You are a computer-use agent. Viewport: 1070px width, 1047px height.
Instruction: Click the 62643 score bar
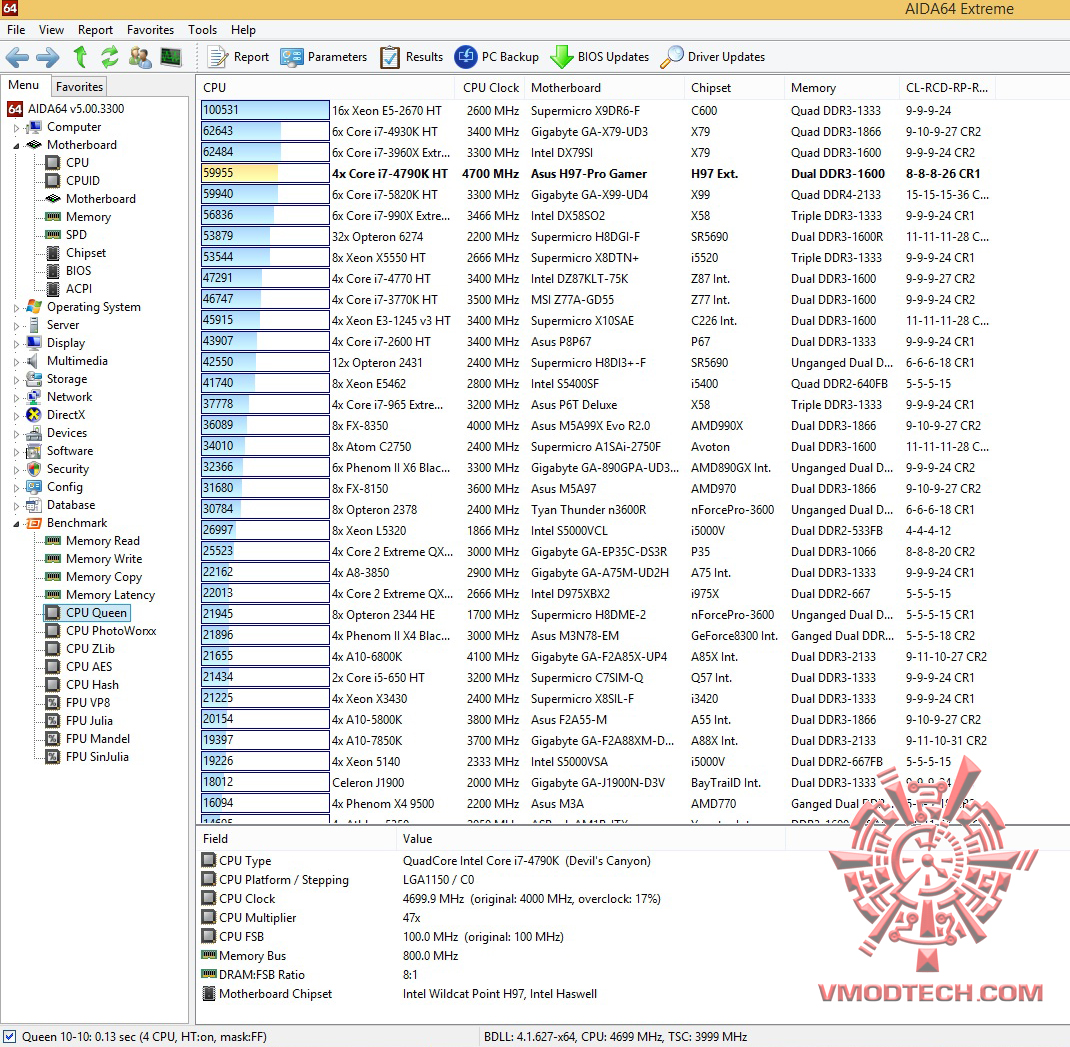(265, 131)
